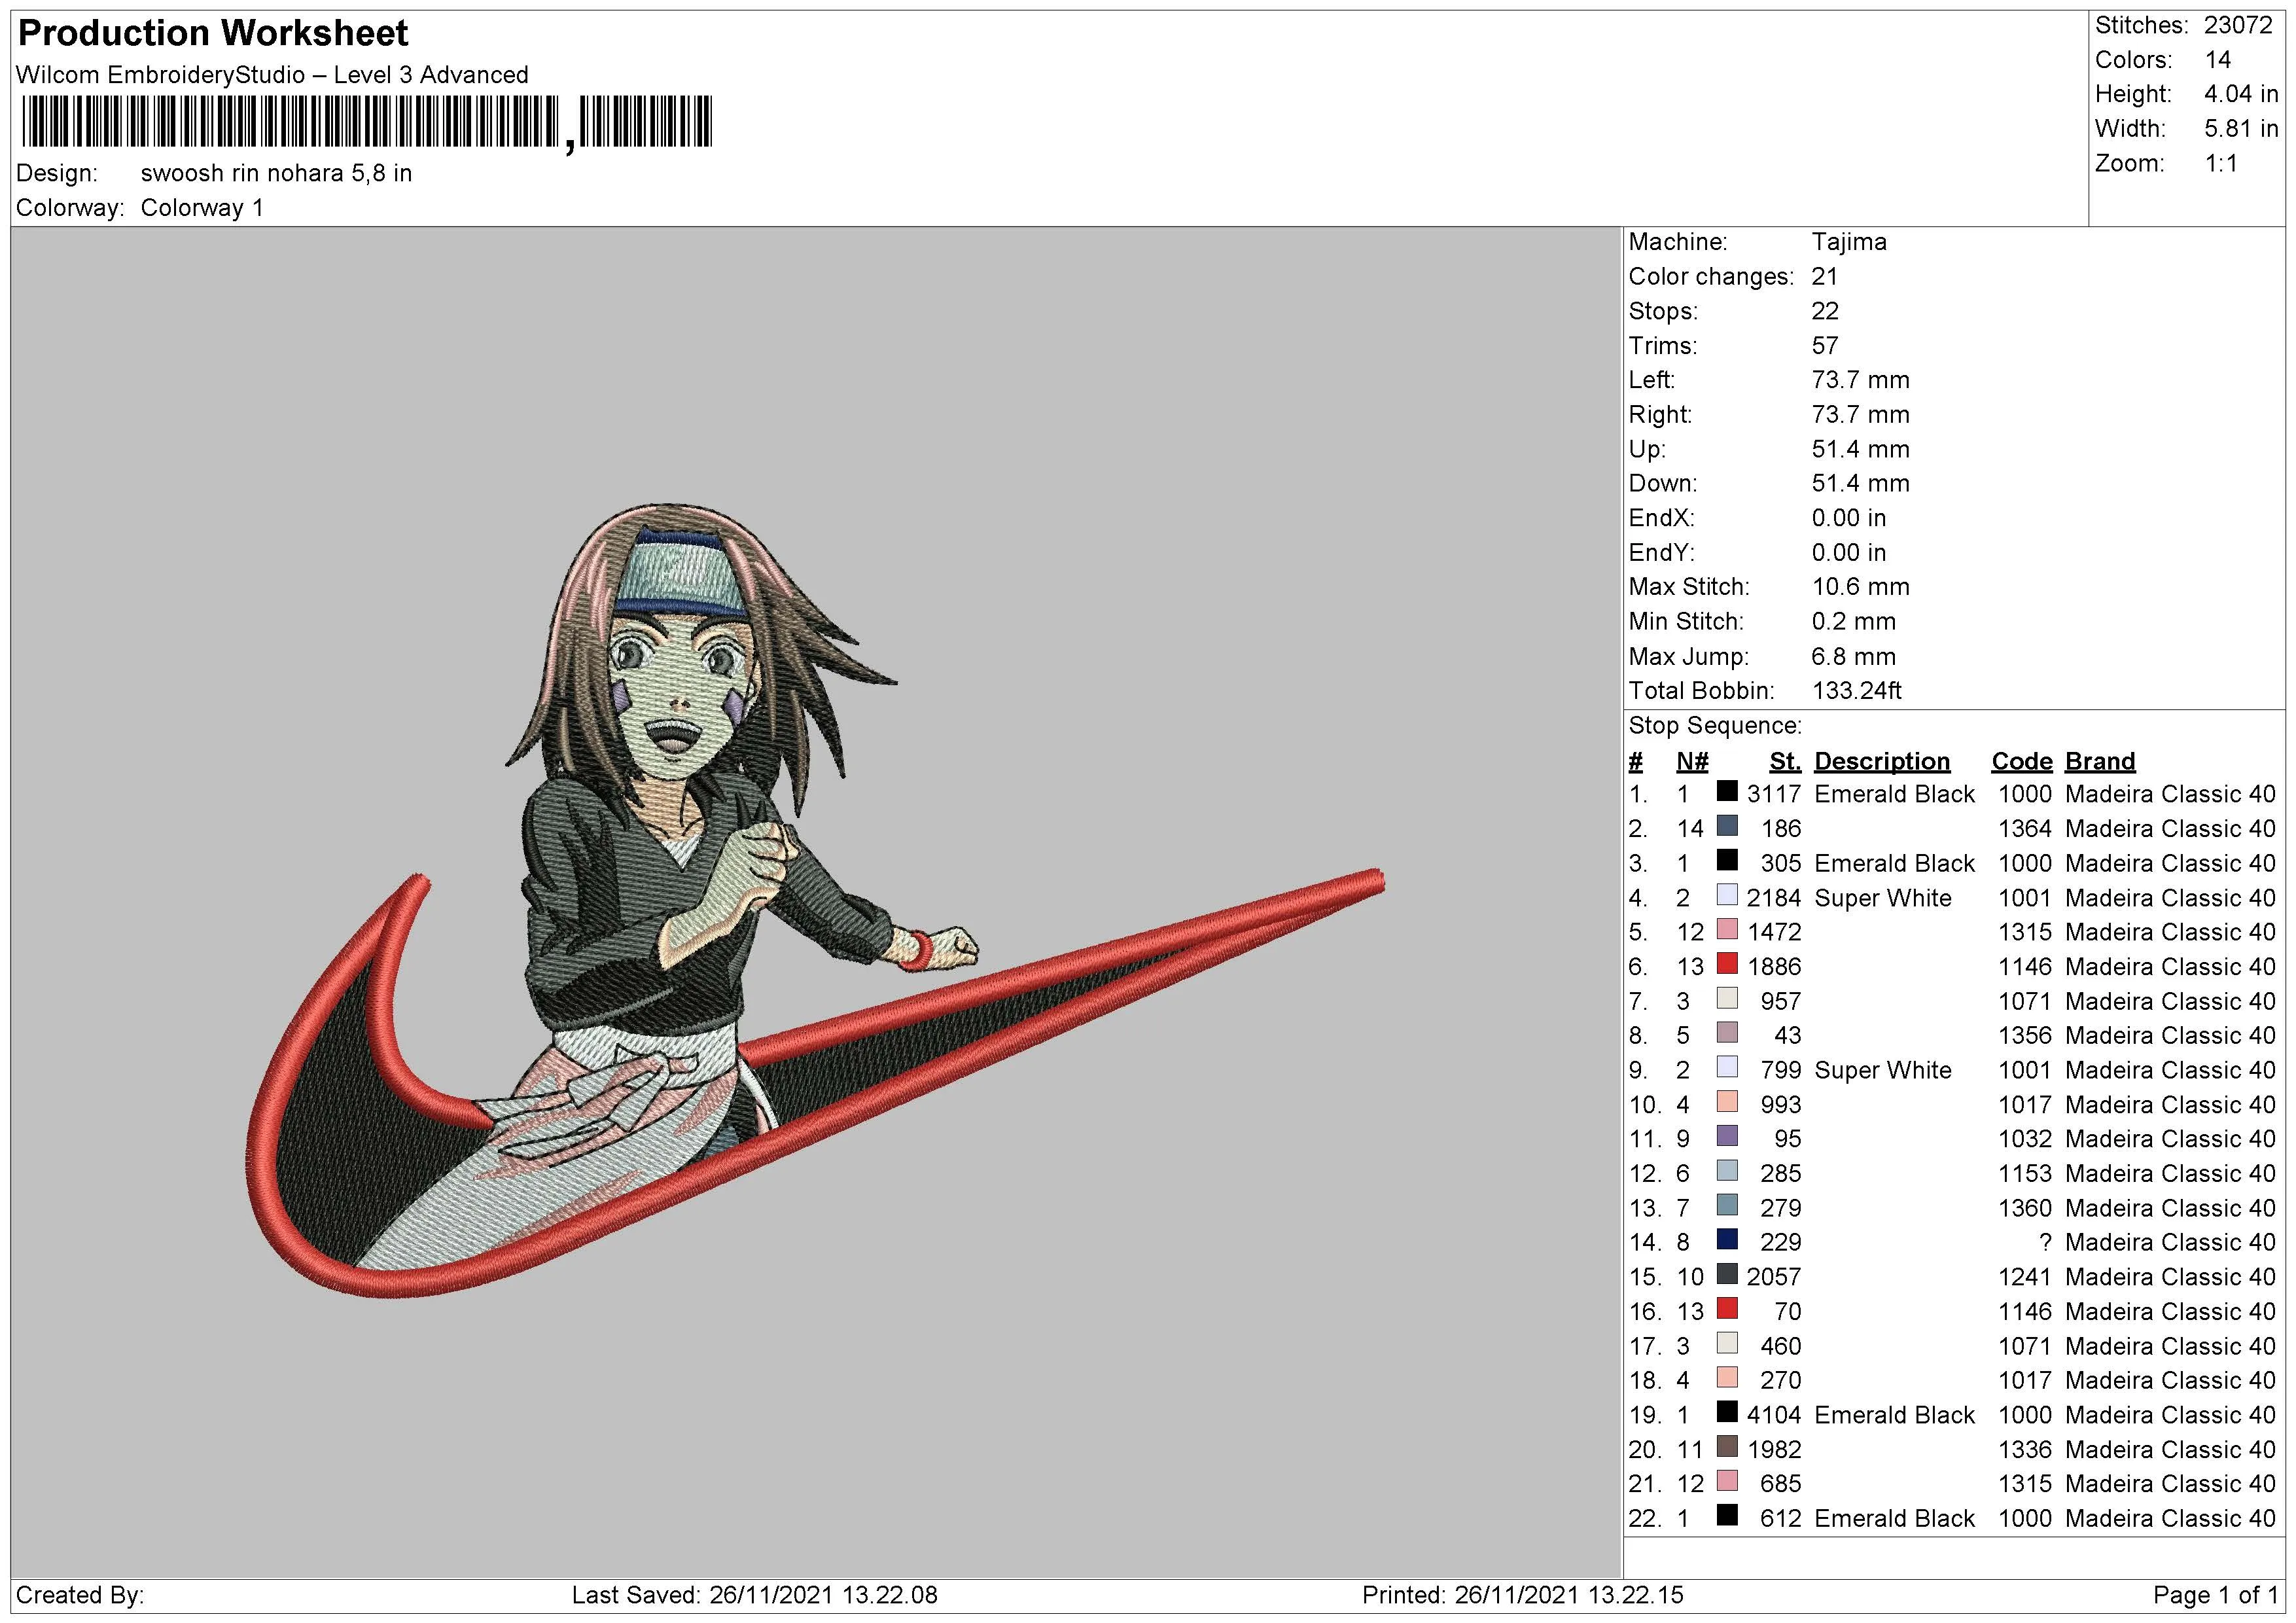Click the embroidery design preview of Rin Nohara
Viewport: 2296px width, 1623px height.
(x=815, y=900)
